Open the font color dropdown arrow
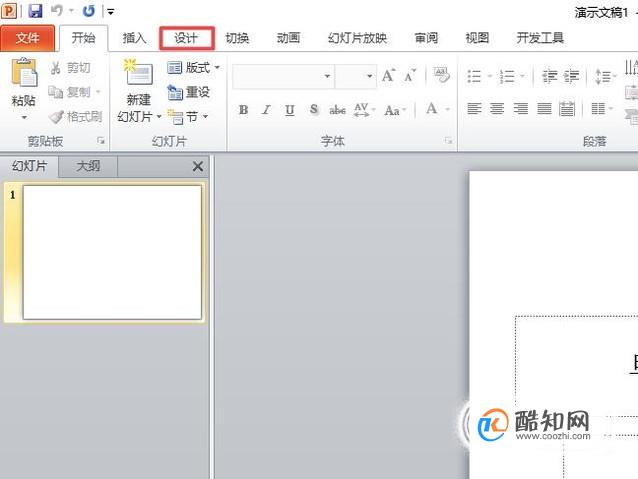Viewport: 638px width, 479px height. [x=447, y=109]
